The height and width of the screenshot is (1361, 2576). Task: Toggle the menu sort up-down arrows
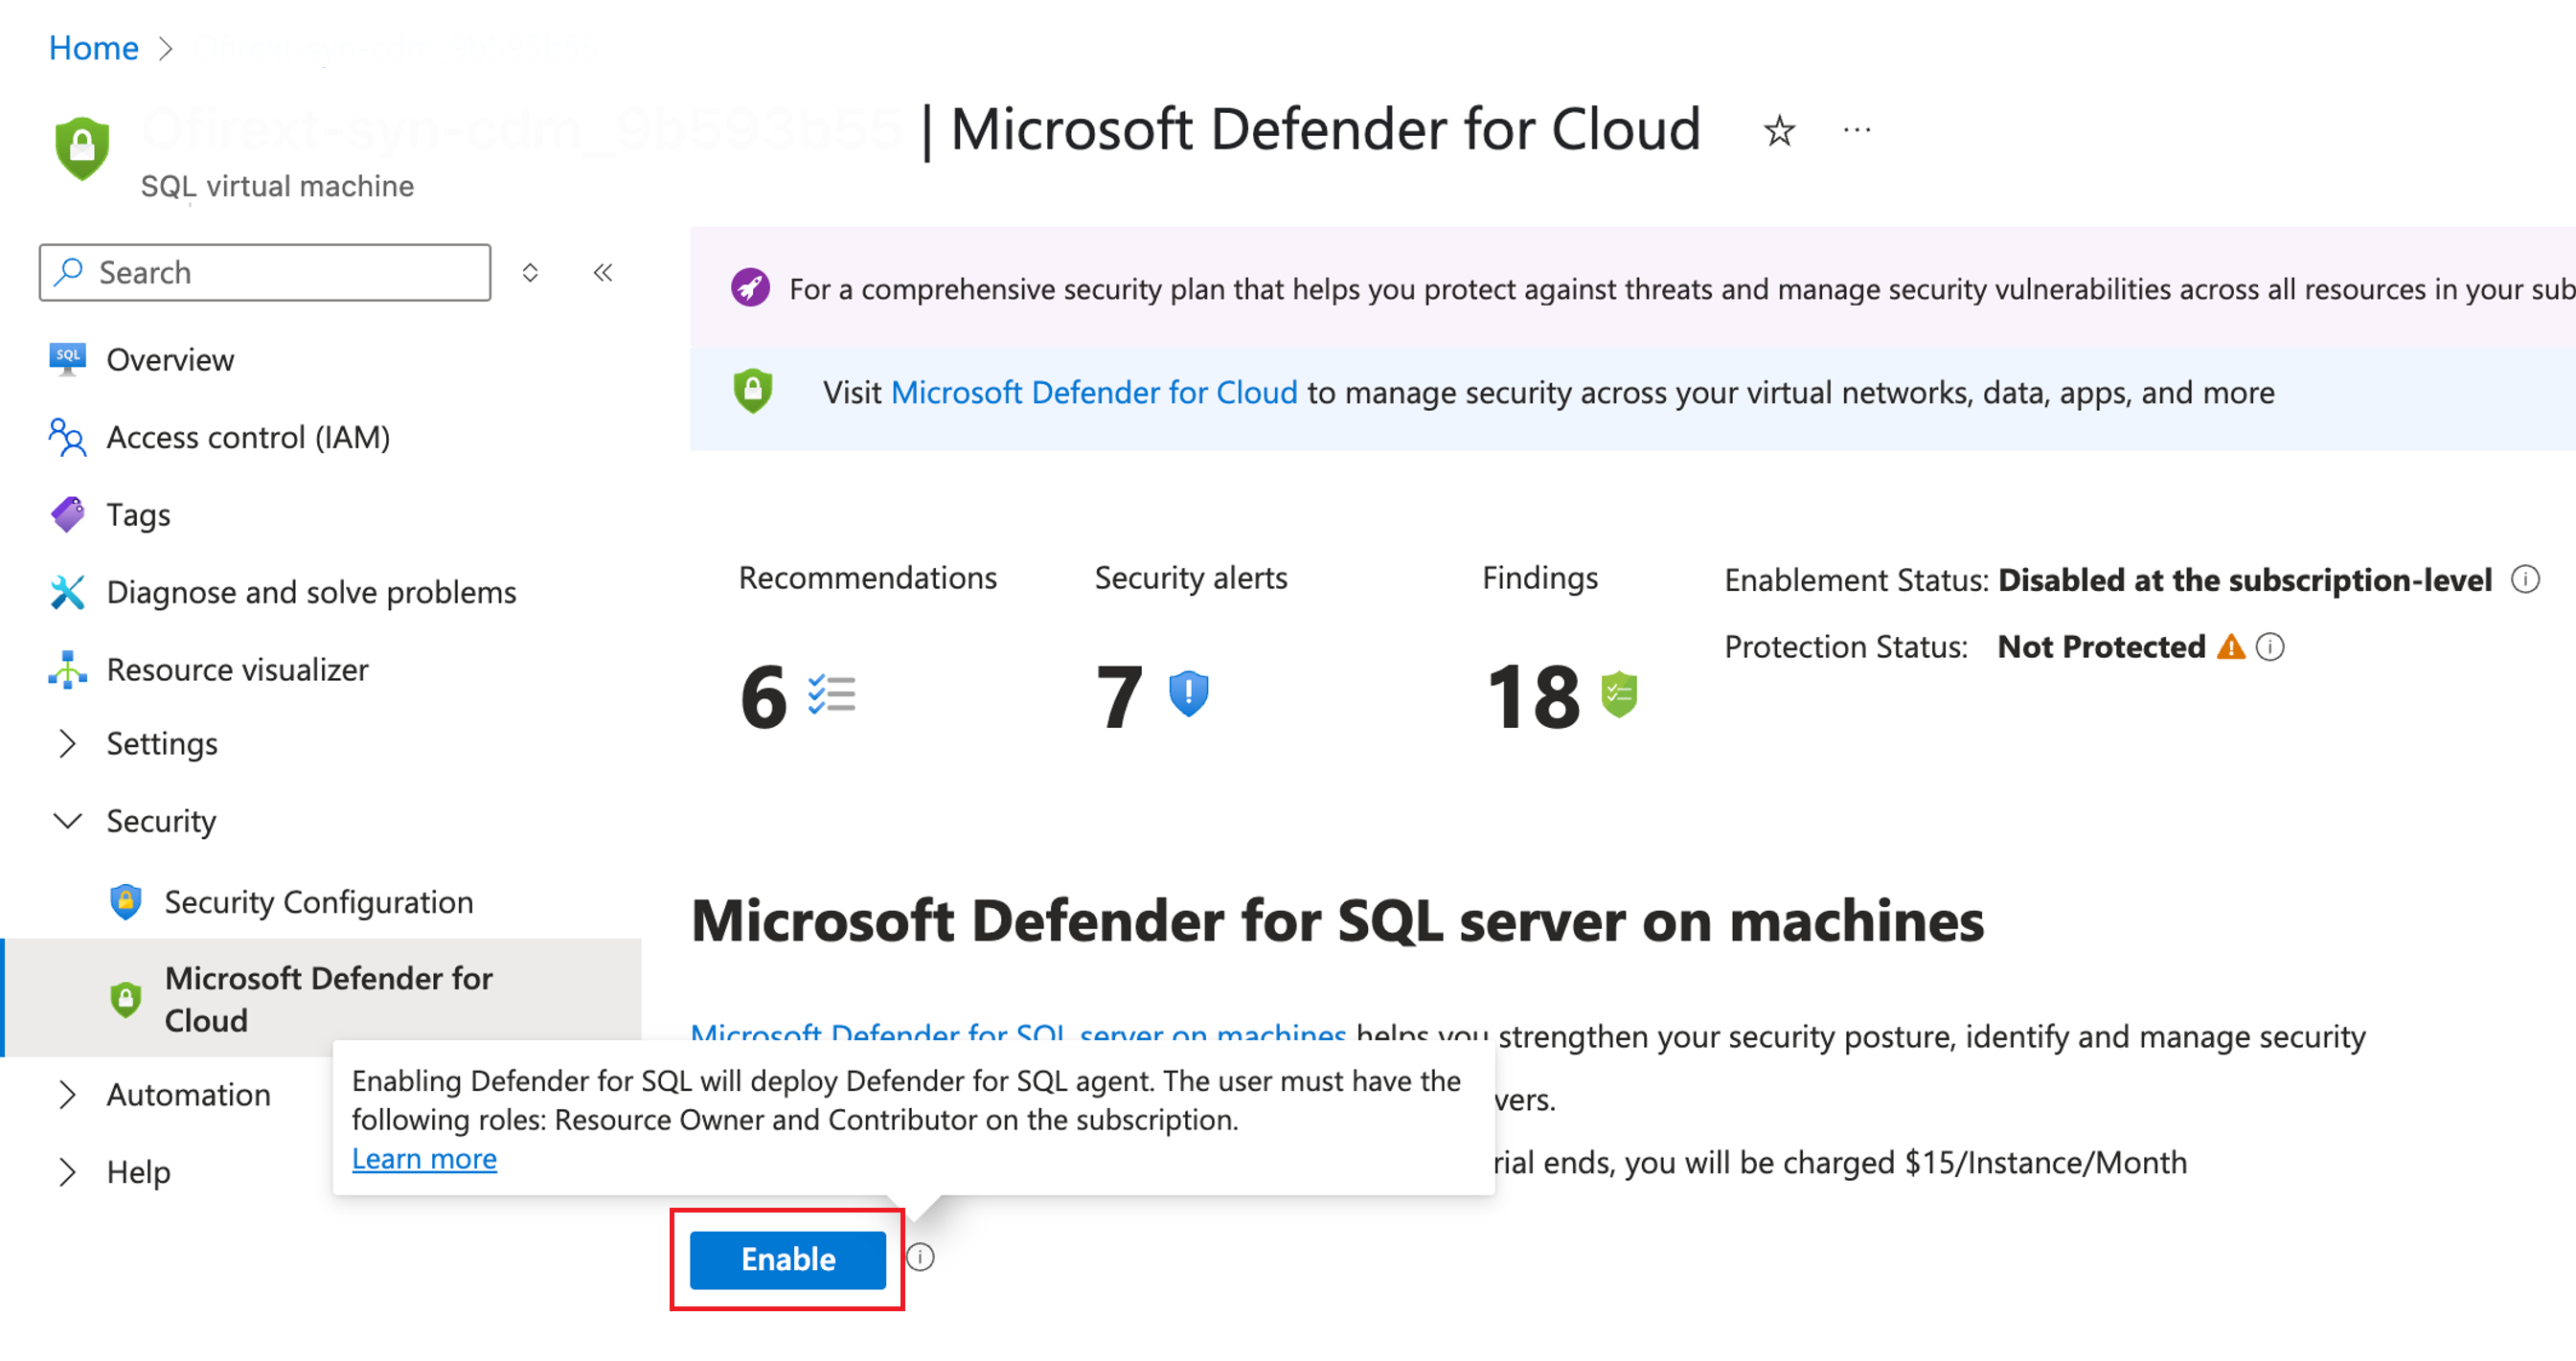[x=530, y=272]
